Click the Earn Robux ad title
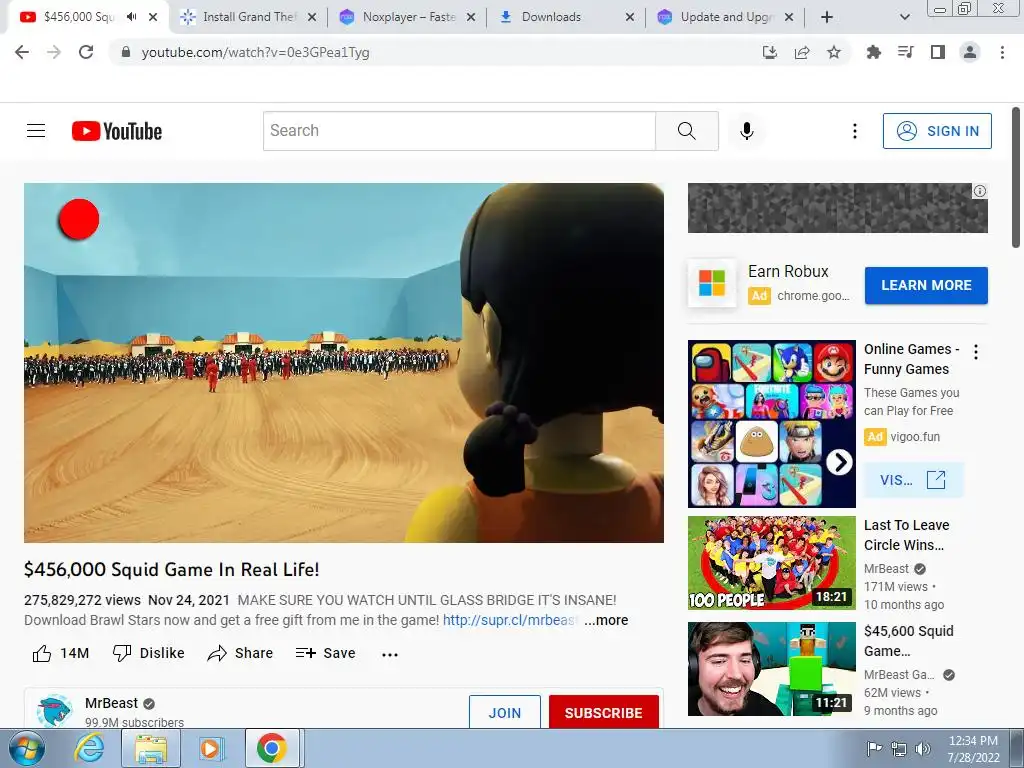The image size is (1024, 768). (788, 272)
